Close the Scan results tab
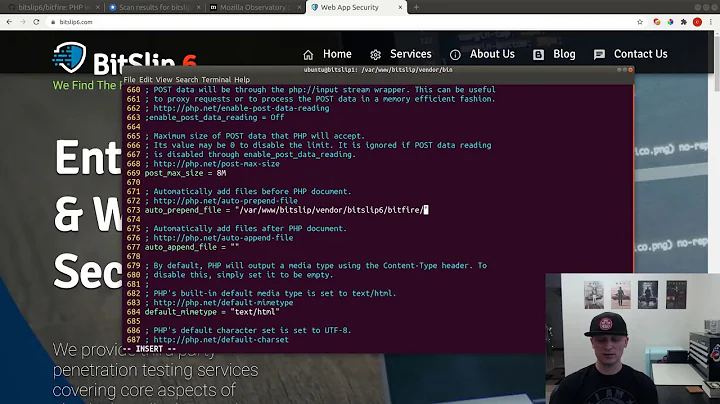 tap(198, 7)
